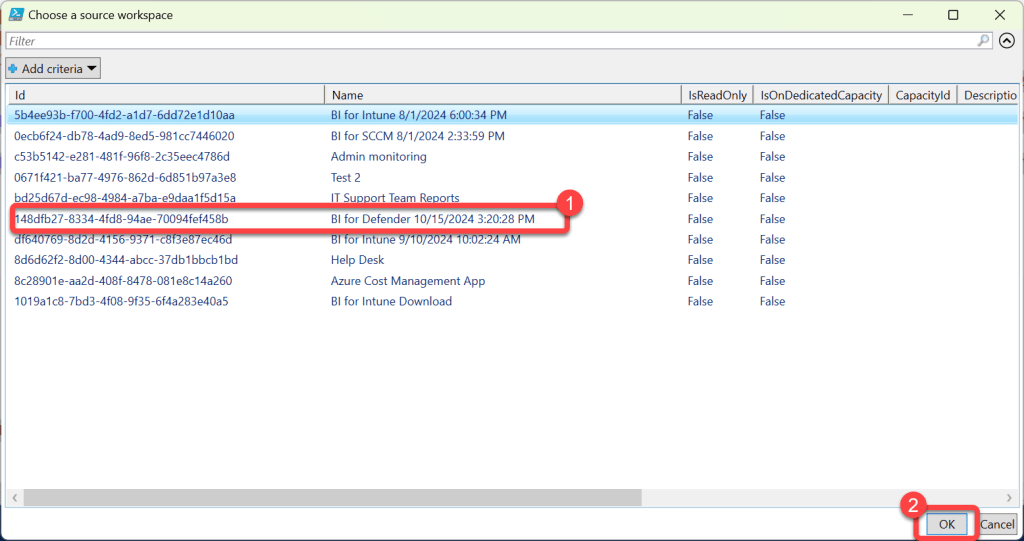
Task: Select the IT Support Team Reports row
Action: coord(395,198)
